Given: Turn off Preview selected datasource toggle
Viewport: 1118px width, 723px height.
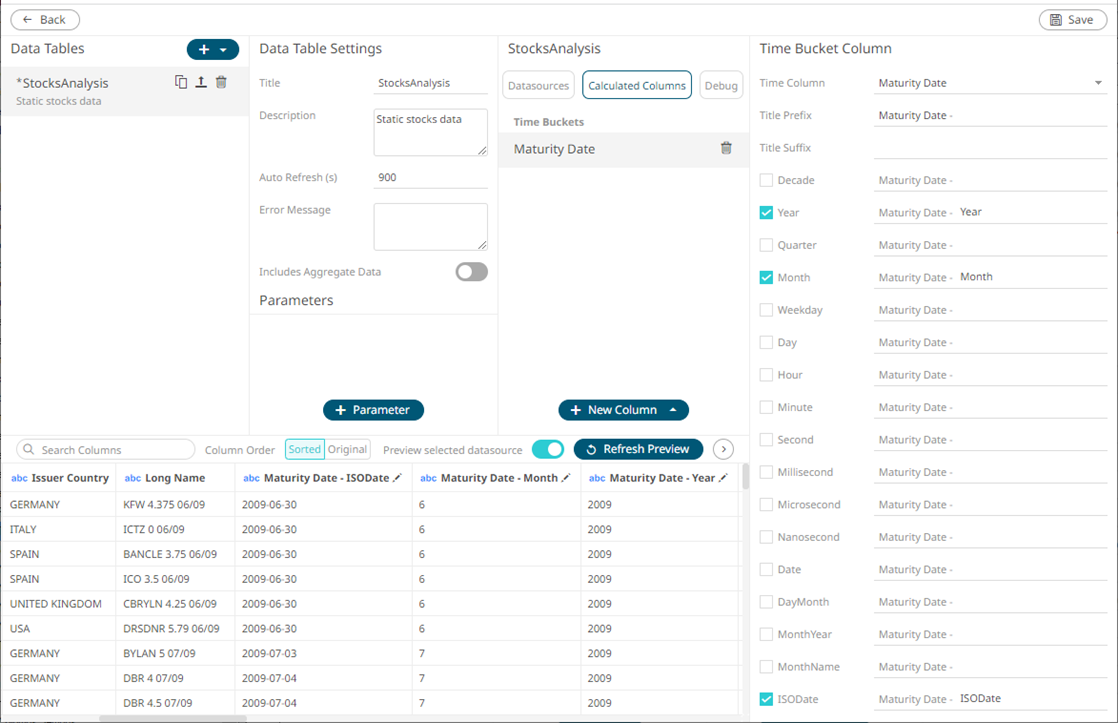Looking at the screenshot, I should point(547,450).
